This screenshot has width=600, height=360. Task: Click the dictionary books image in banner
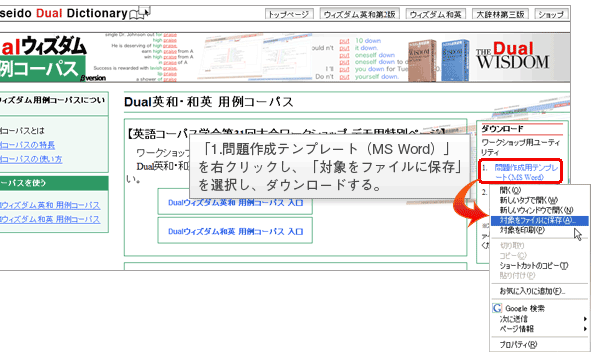[439, 60]
